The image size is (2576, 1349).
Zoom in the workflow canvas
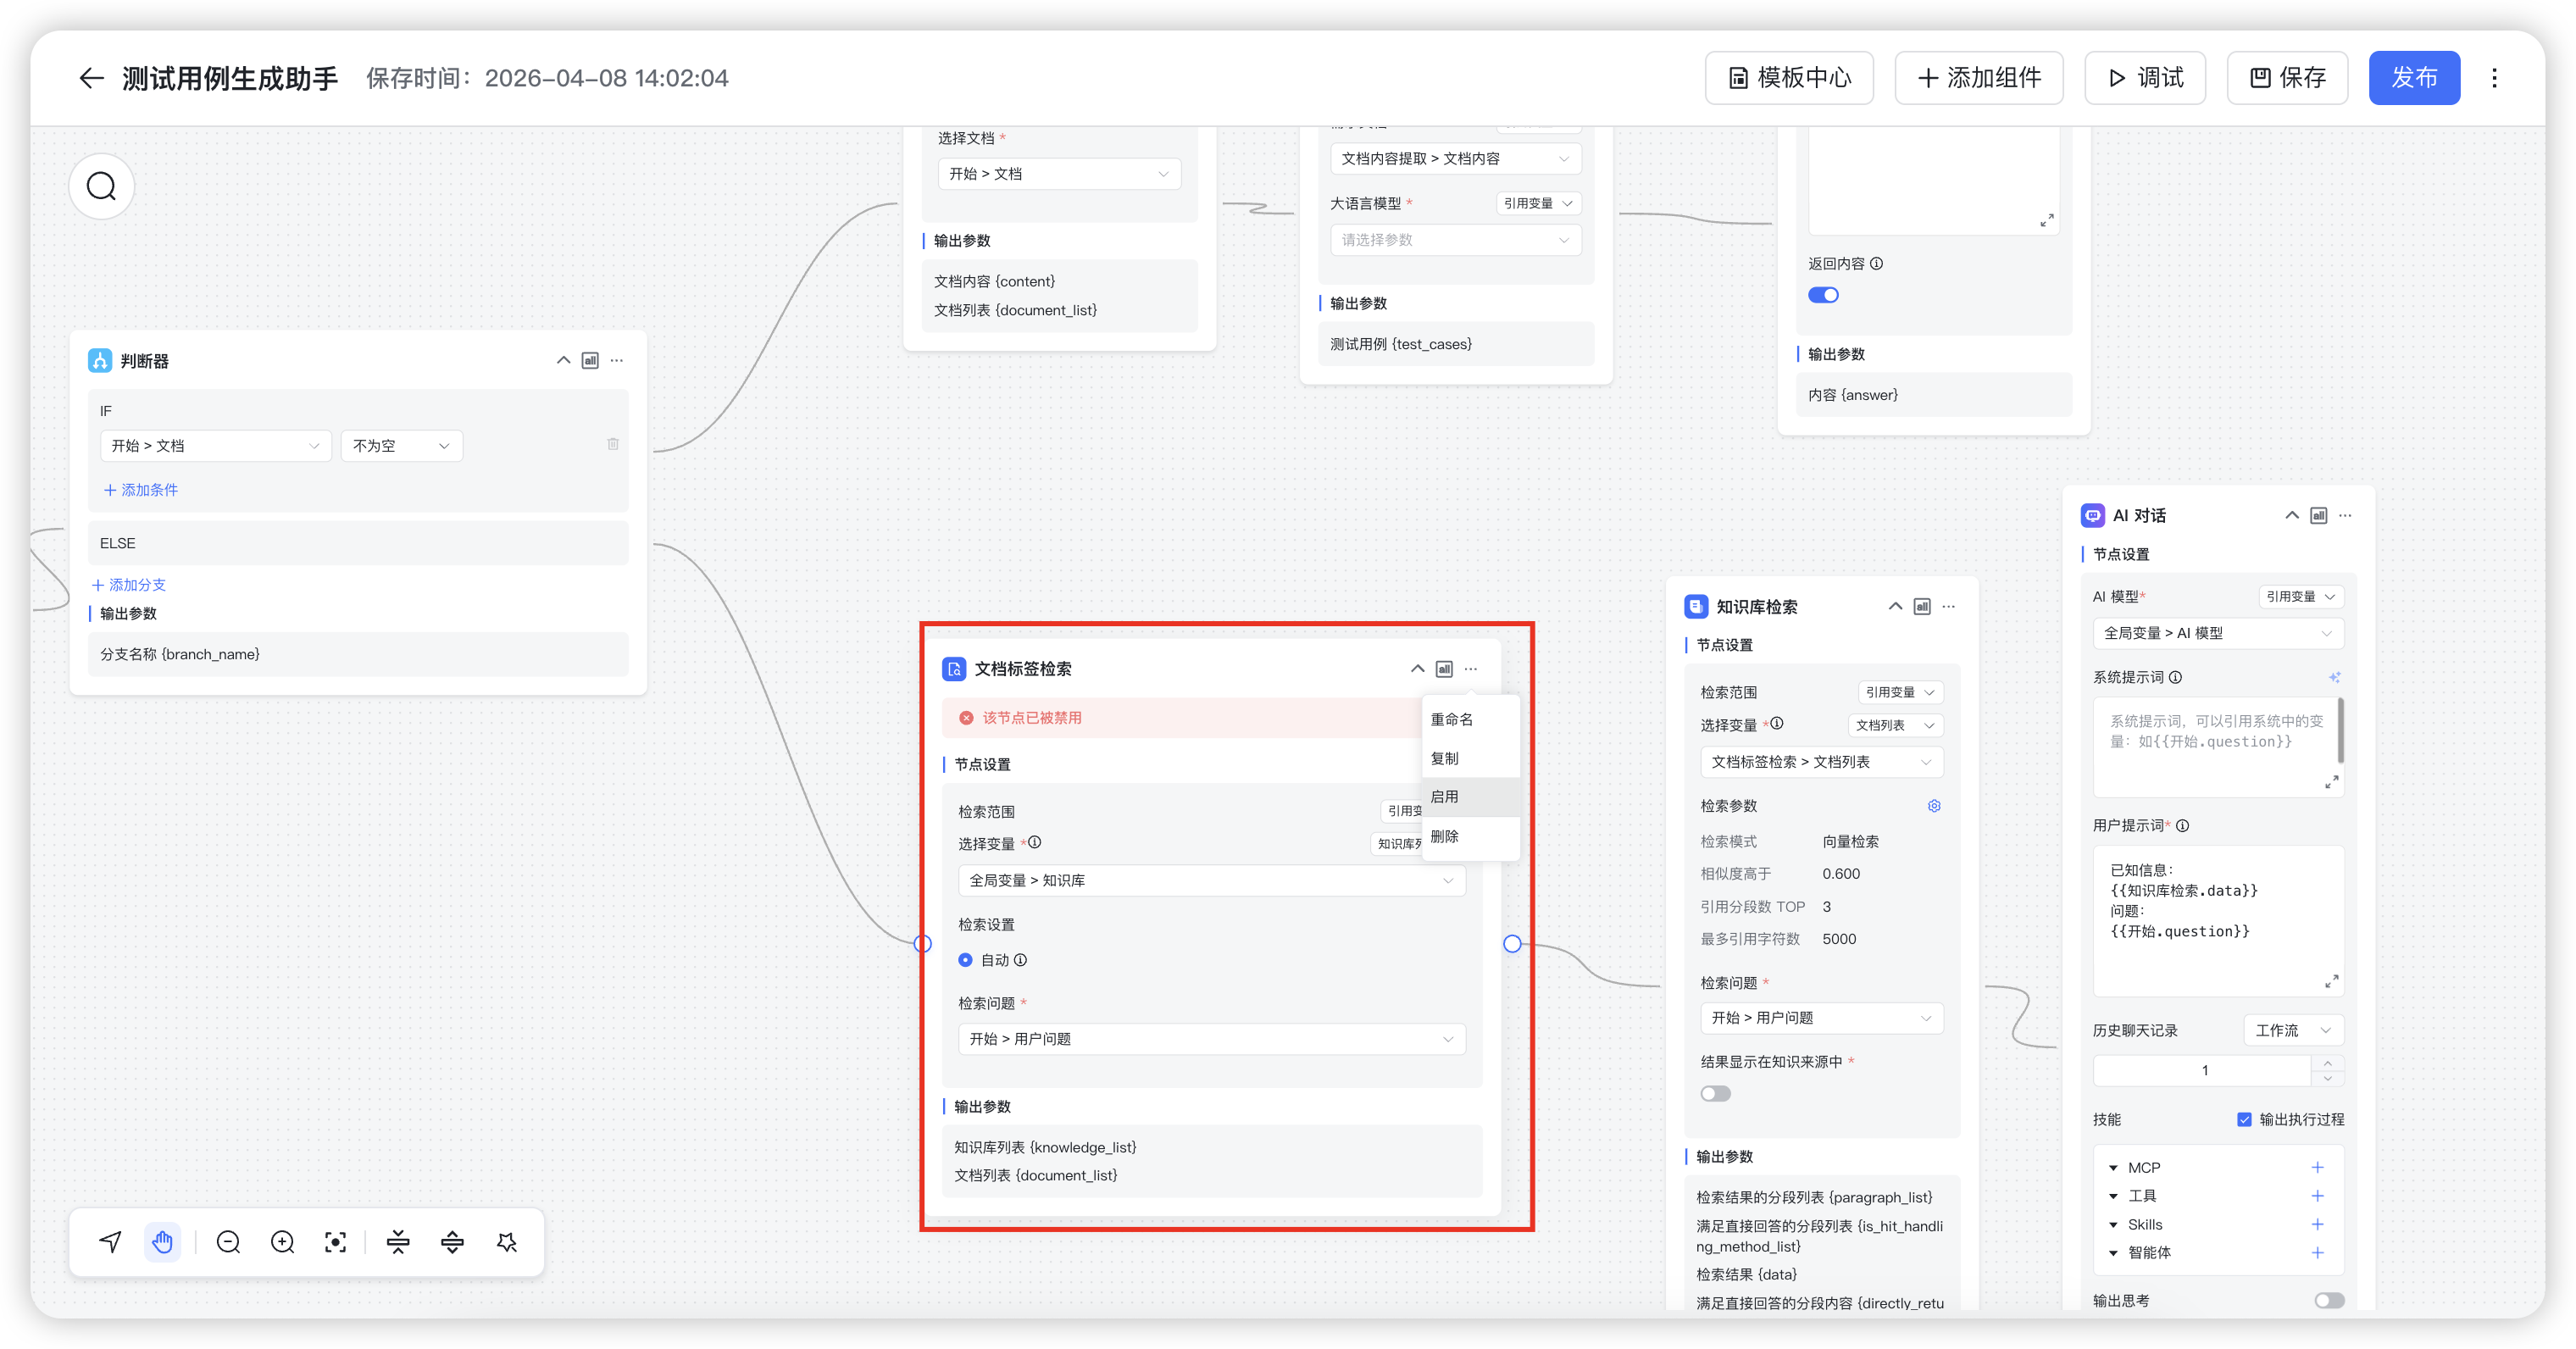click(283, 1242)
